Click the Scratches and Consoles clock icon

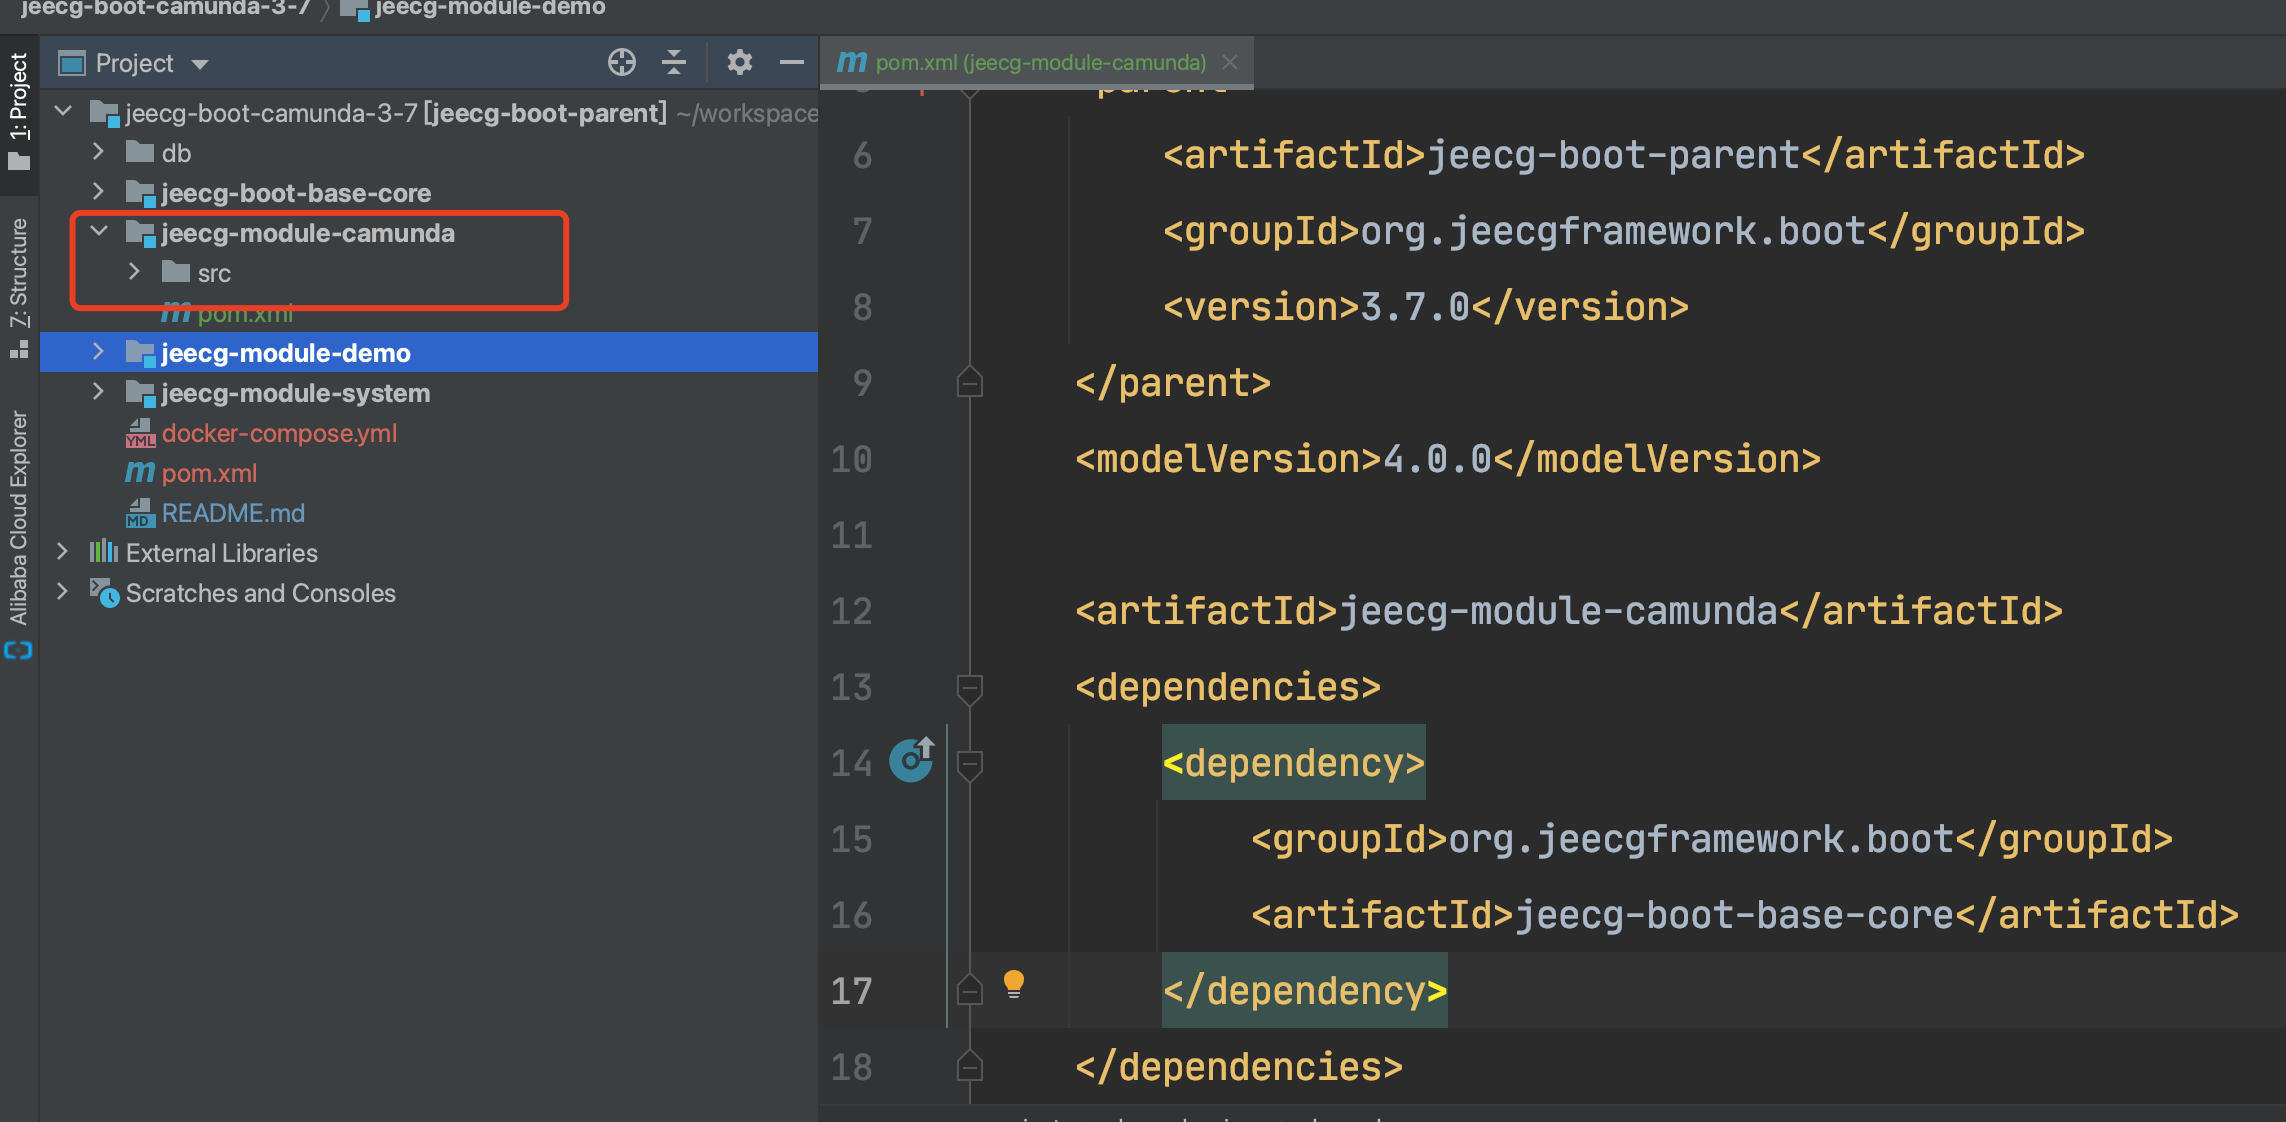[104, 593]
